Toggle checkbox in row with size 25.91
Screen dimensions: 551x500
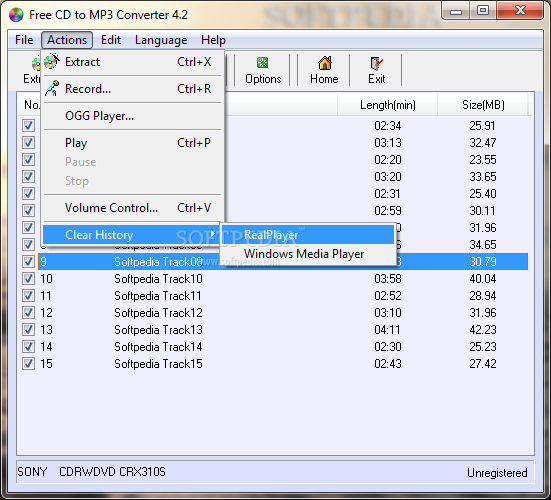point(28,125)
